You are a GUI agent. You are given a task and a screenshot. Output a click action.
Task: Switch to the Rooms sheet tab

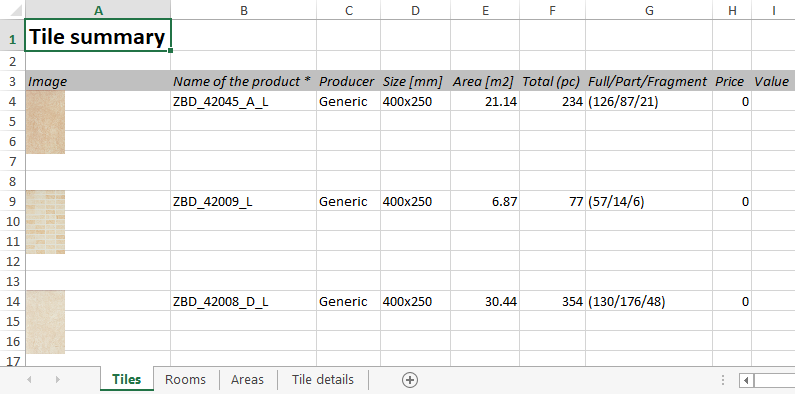click(185, 380)
